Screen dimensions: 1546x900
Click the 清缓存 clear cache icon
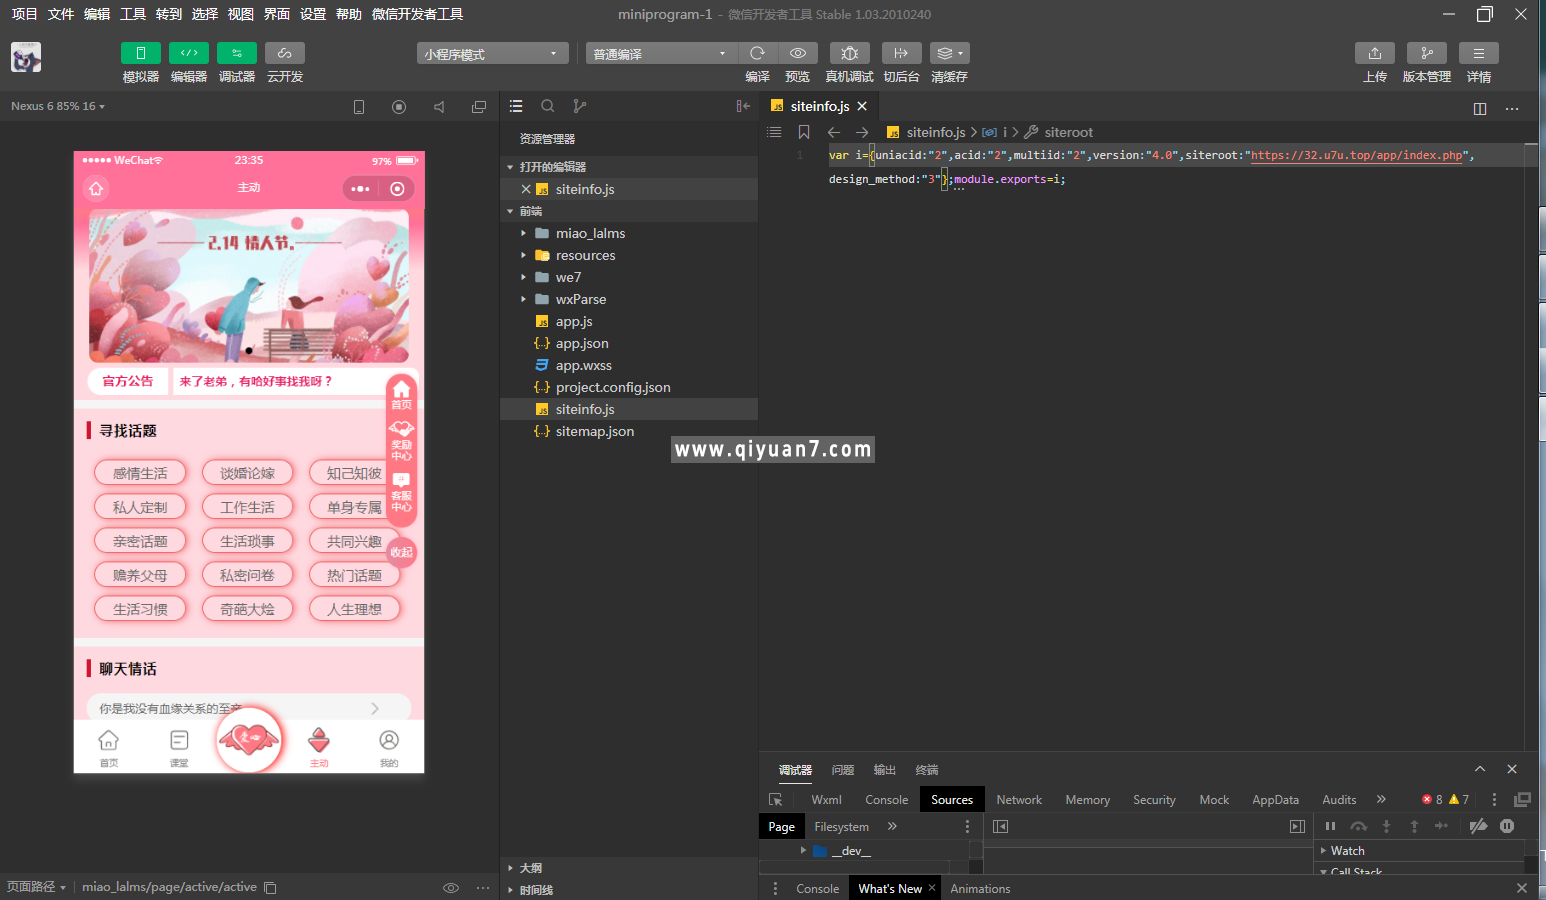(x=946, y=53)
